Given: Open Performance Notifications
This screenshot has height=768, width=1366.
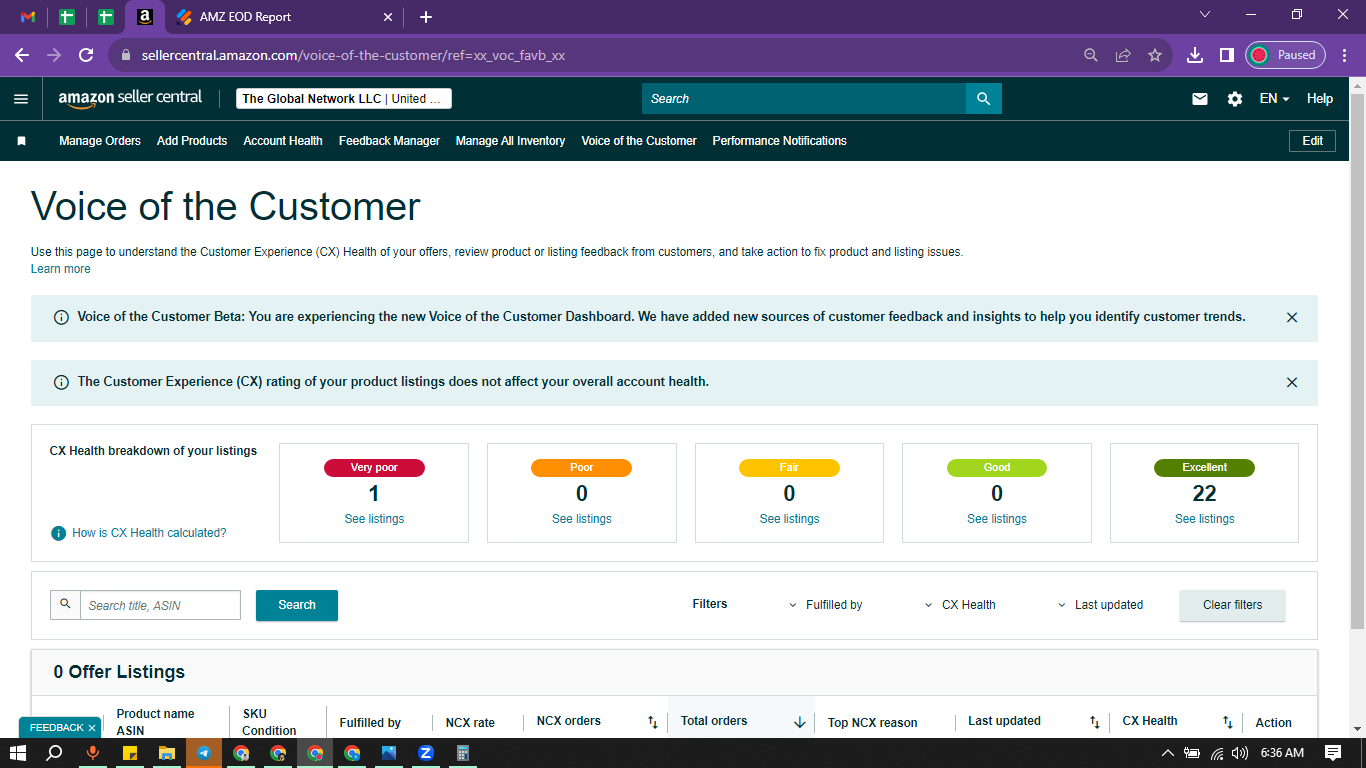Looking at the screenshot, I should (x=780, y=141).
